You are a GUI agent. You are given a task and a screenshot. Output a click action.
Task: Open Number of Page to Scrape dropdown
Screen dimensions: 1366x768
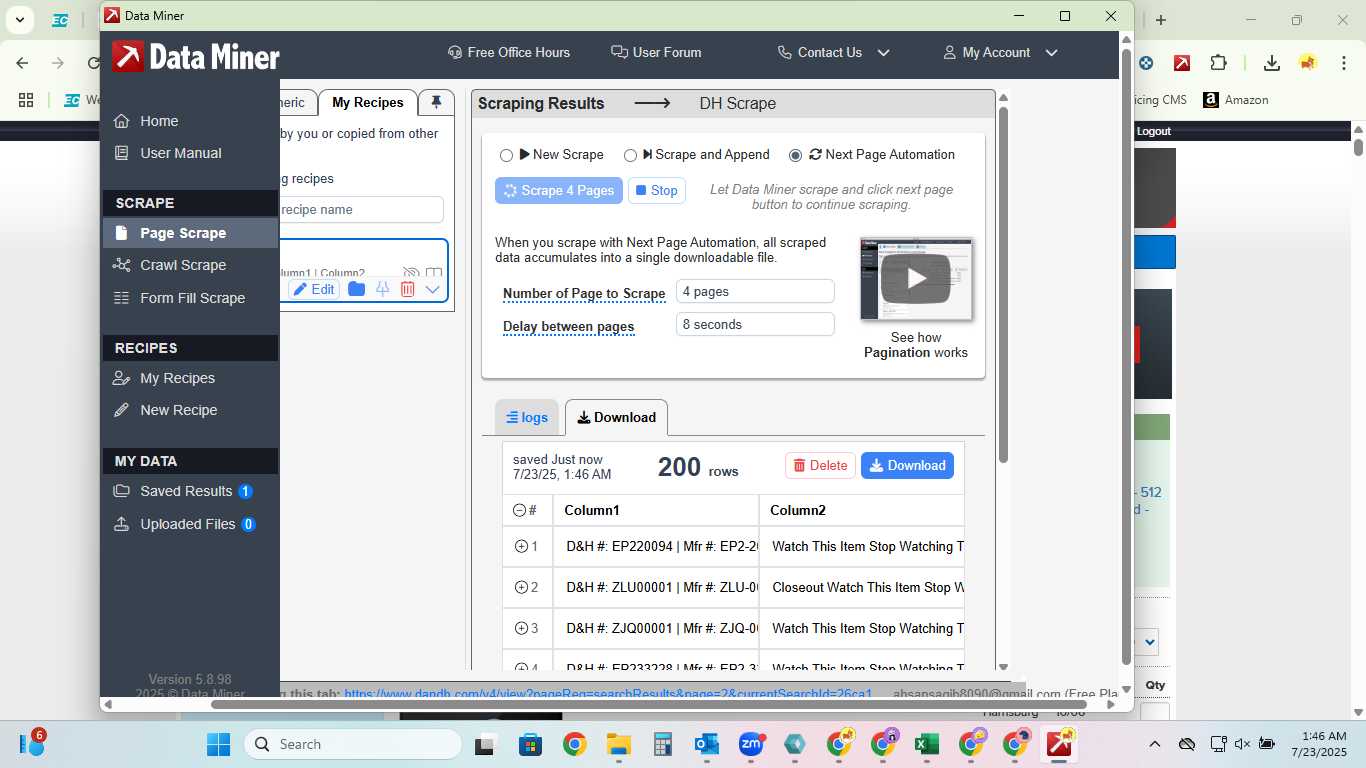755,291
